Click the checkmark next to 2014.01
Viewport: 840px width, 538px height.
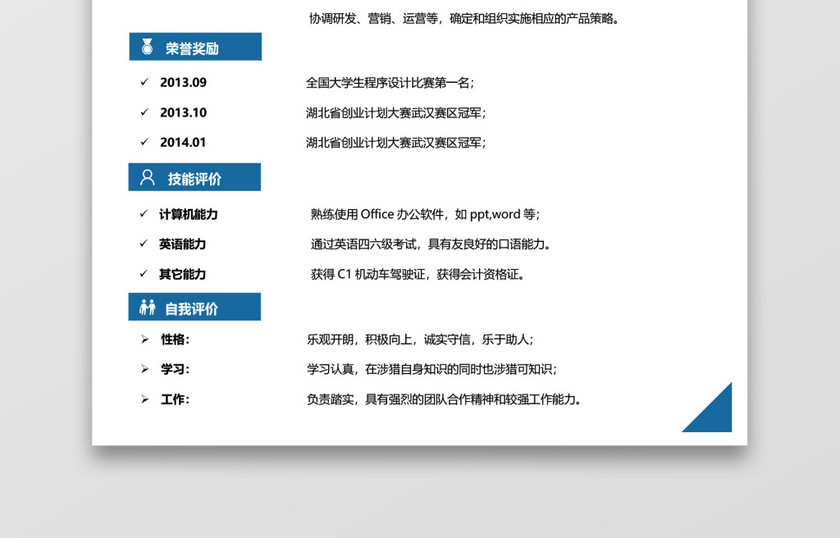coord(144,142)
